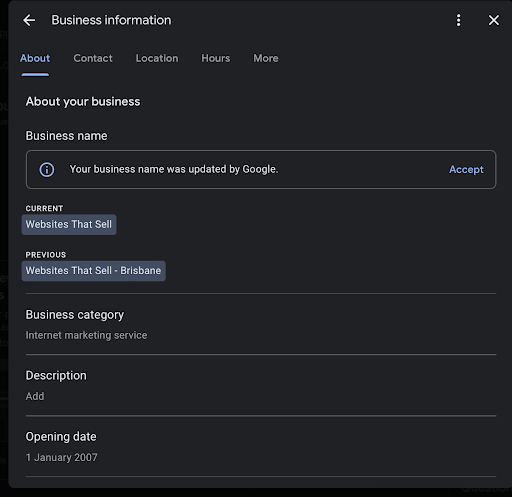Click the 'About your business' heading
512x497 pixels.
point(83,101)
